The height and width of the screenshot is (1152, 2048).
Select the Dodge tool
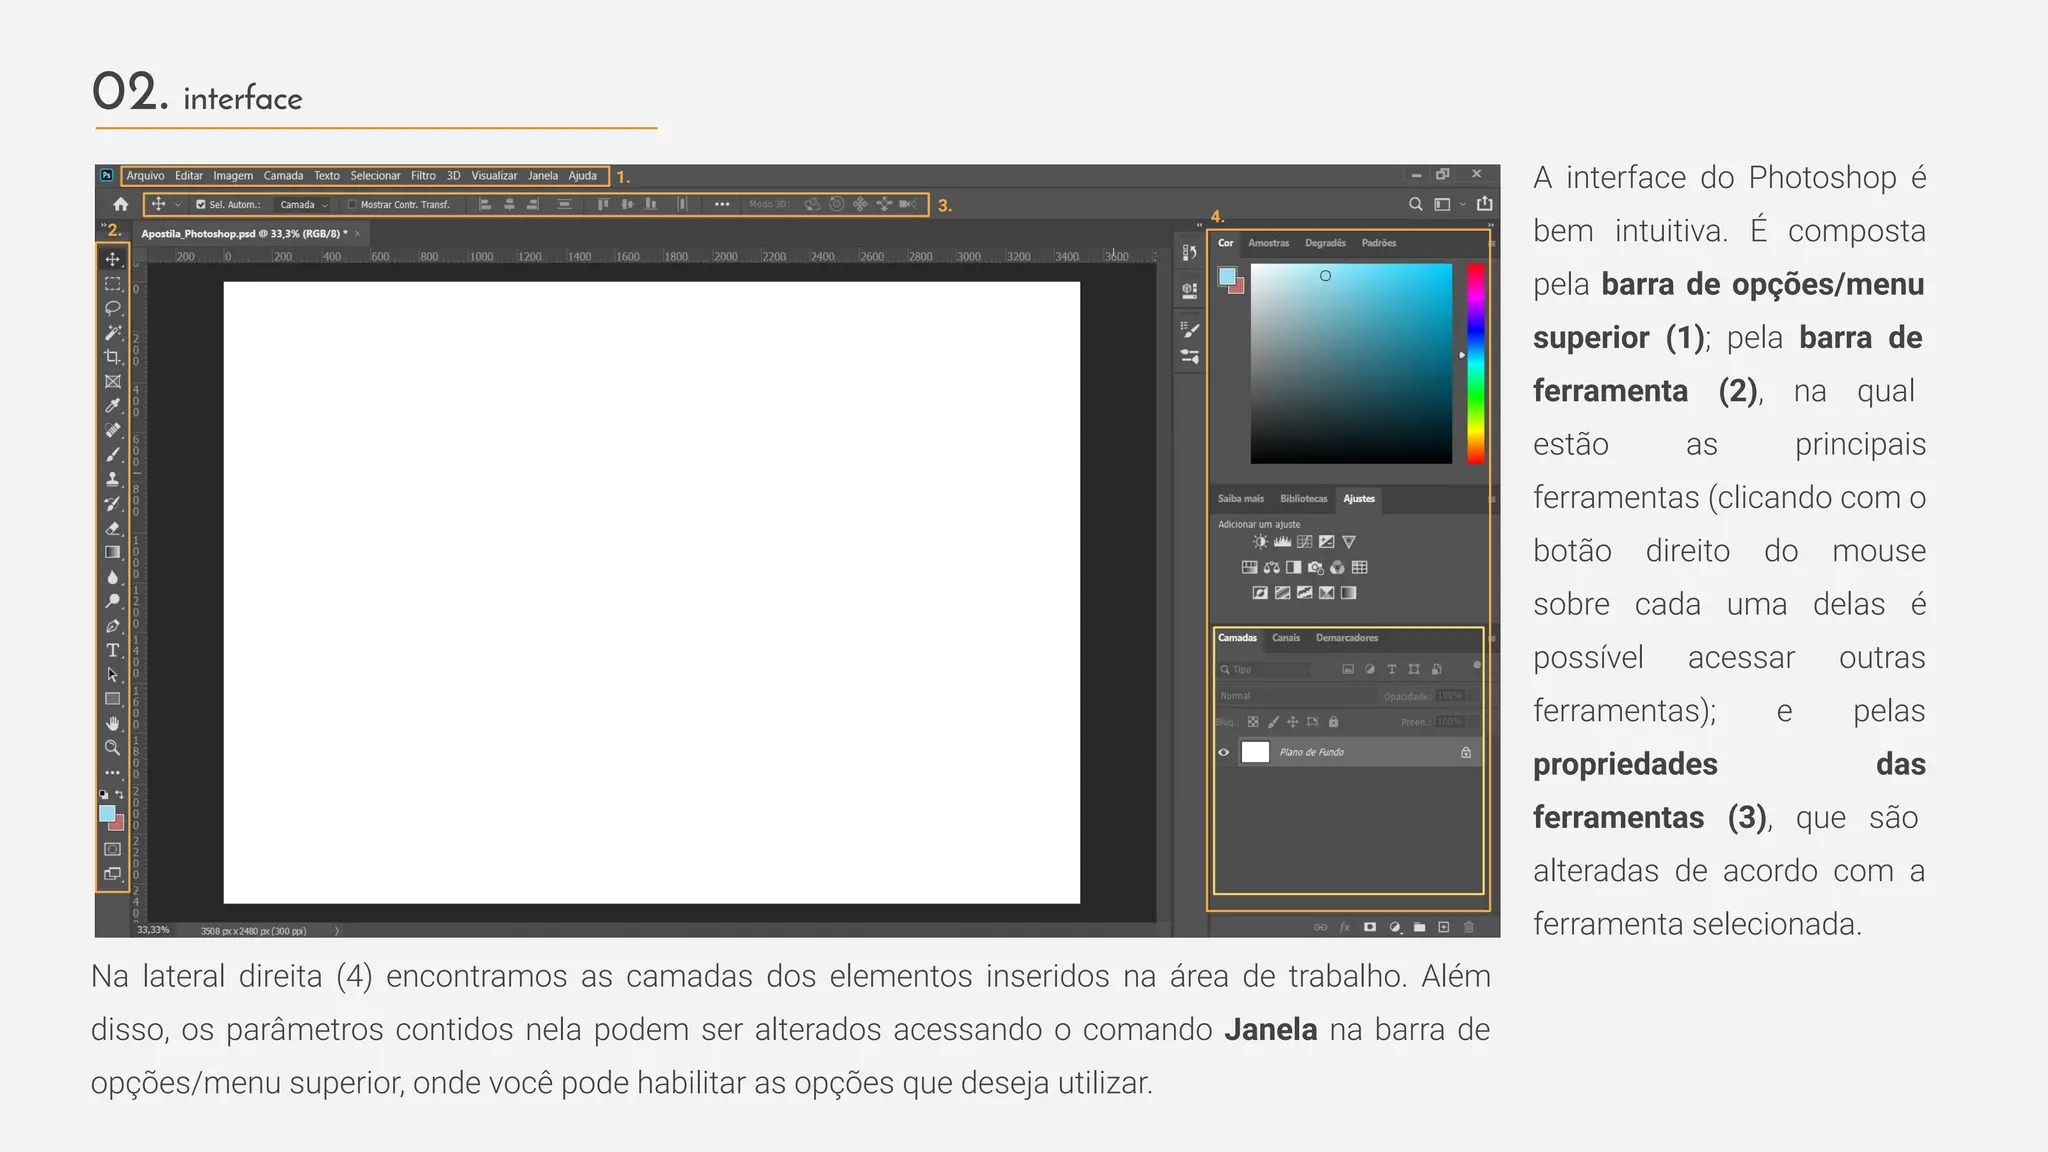pos(113,601)
